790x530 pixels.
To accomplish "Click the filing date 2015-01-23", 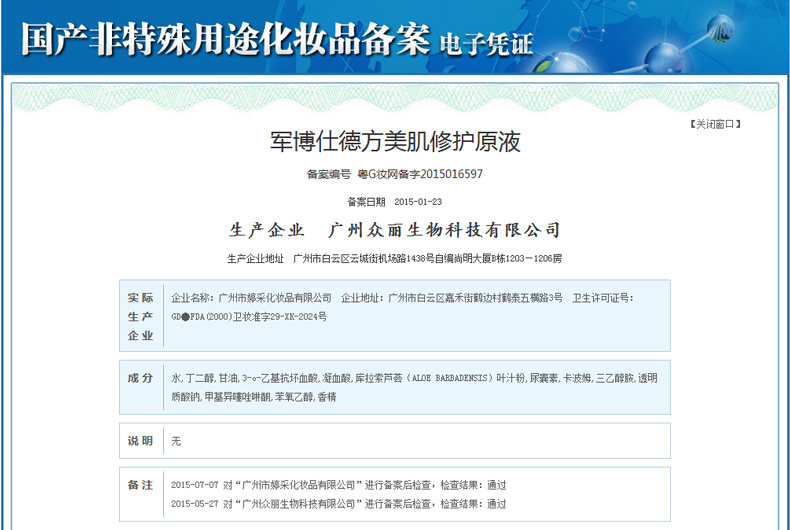I will point(418,202).
